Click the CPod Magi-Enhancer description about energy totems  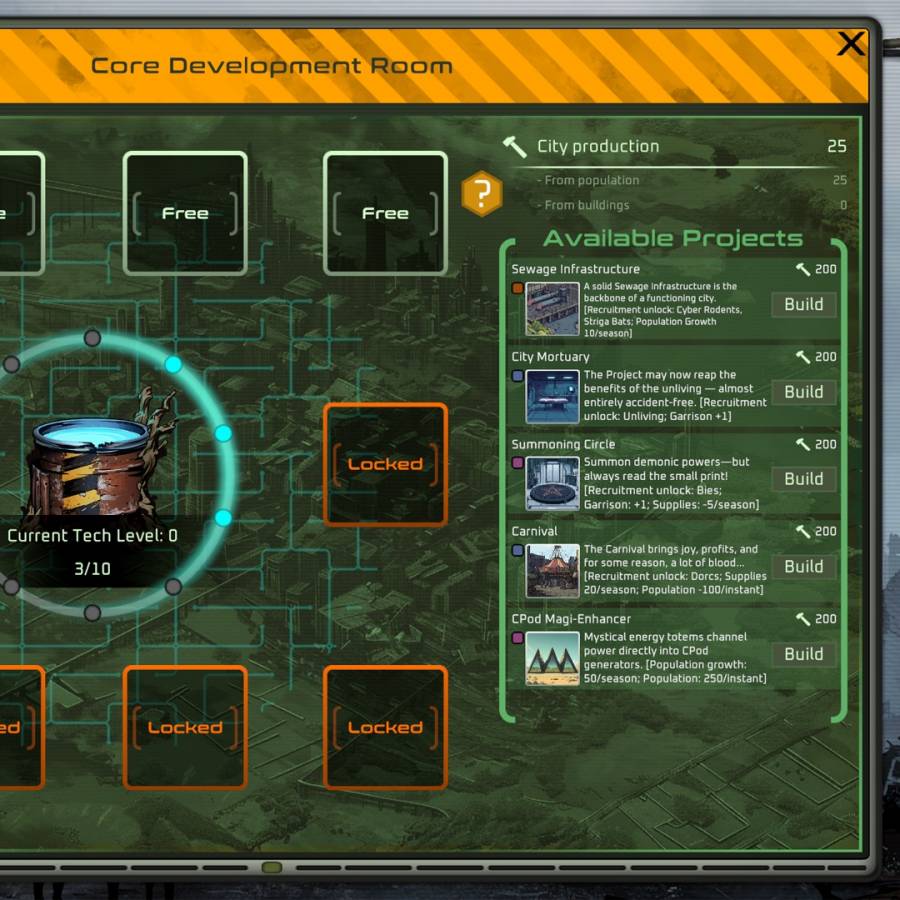click(x=675, y=658)
